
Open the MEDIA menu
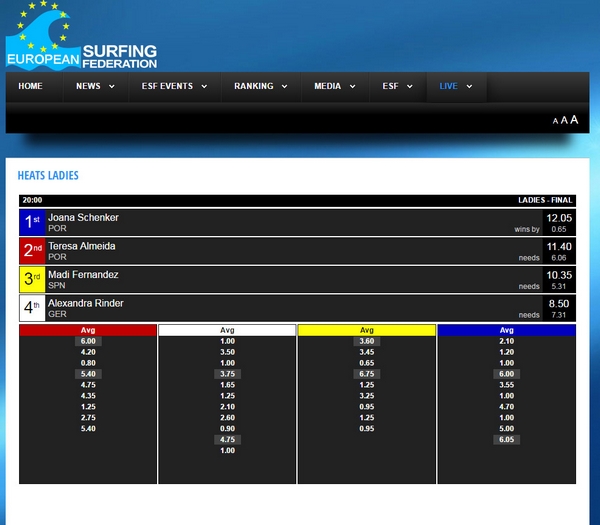(328, 86)
